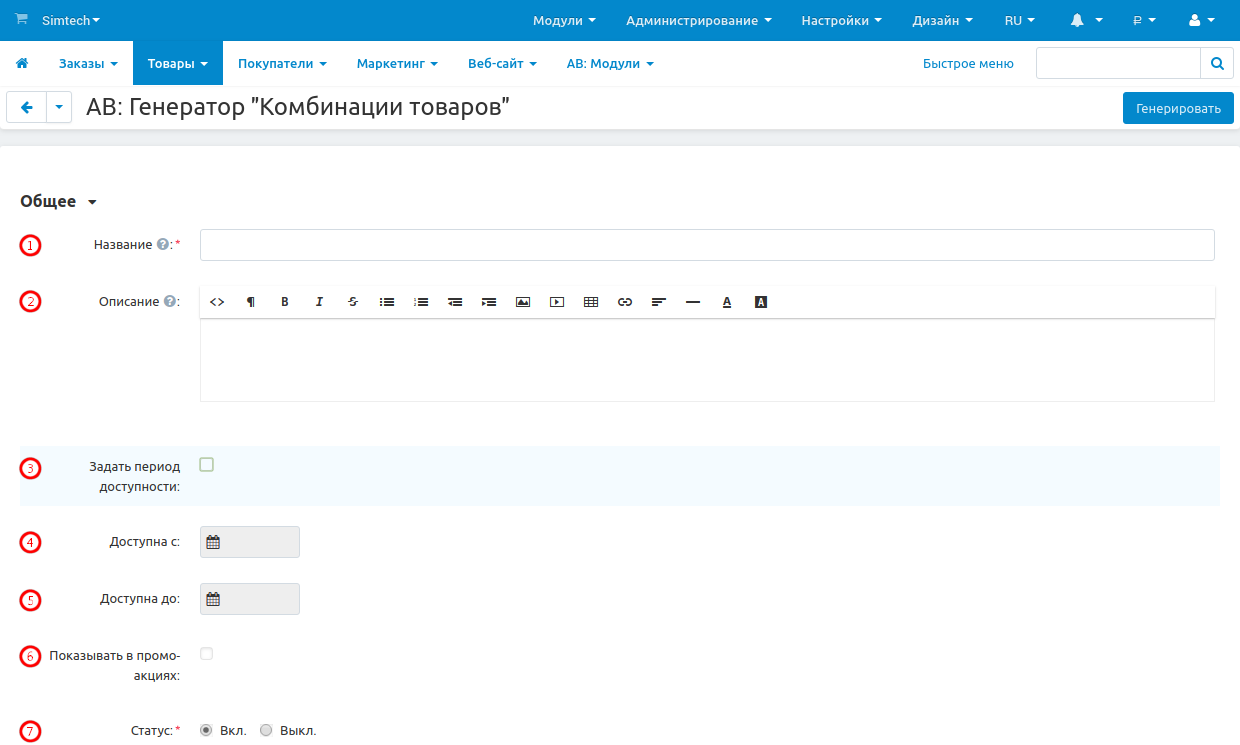
Task: Open the text background color picker
Action: point(761,302)
